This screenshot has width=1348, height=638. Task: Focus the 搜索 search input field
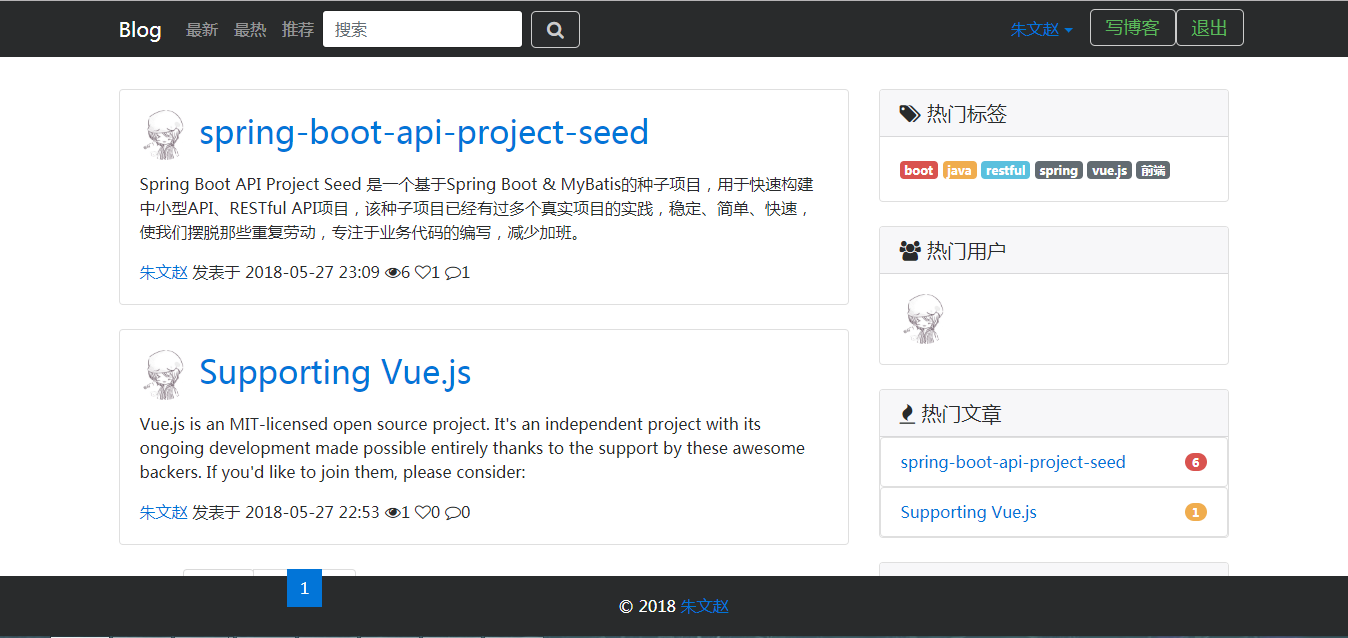pos(422,29)
